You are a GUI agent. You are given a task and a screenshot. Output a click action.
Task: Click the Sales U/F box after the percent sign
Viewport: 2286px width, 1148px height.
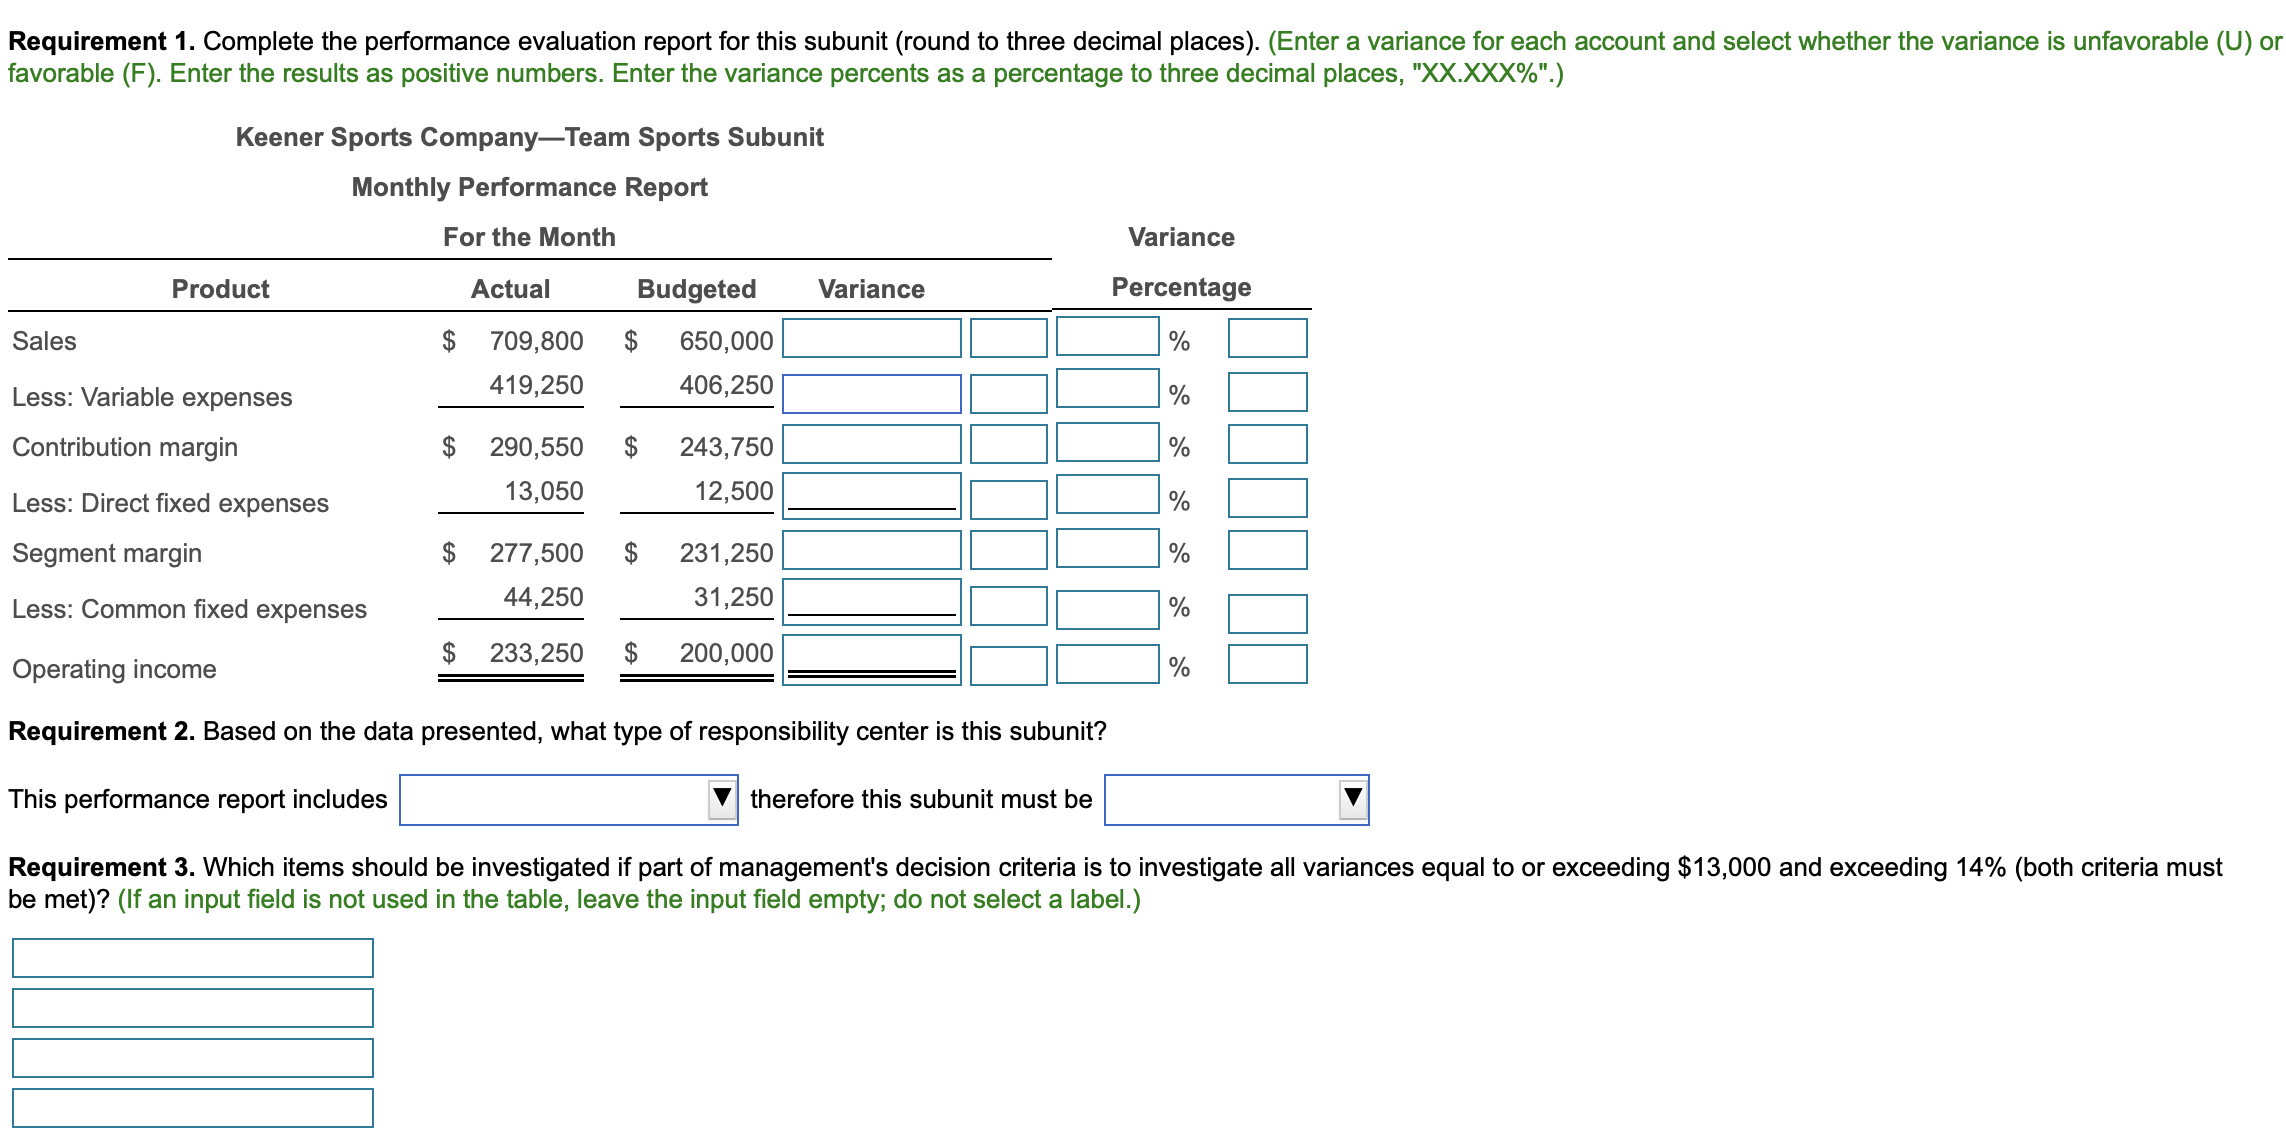click(1267, 338)
